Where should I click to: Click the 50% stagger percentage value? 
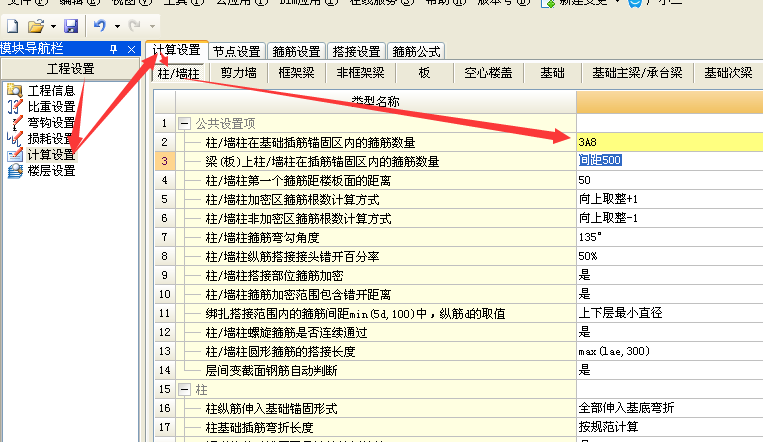[x=588, y=256]
